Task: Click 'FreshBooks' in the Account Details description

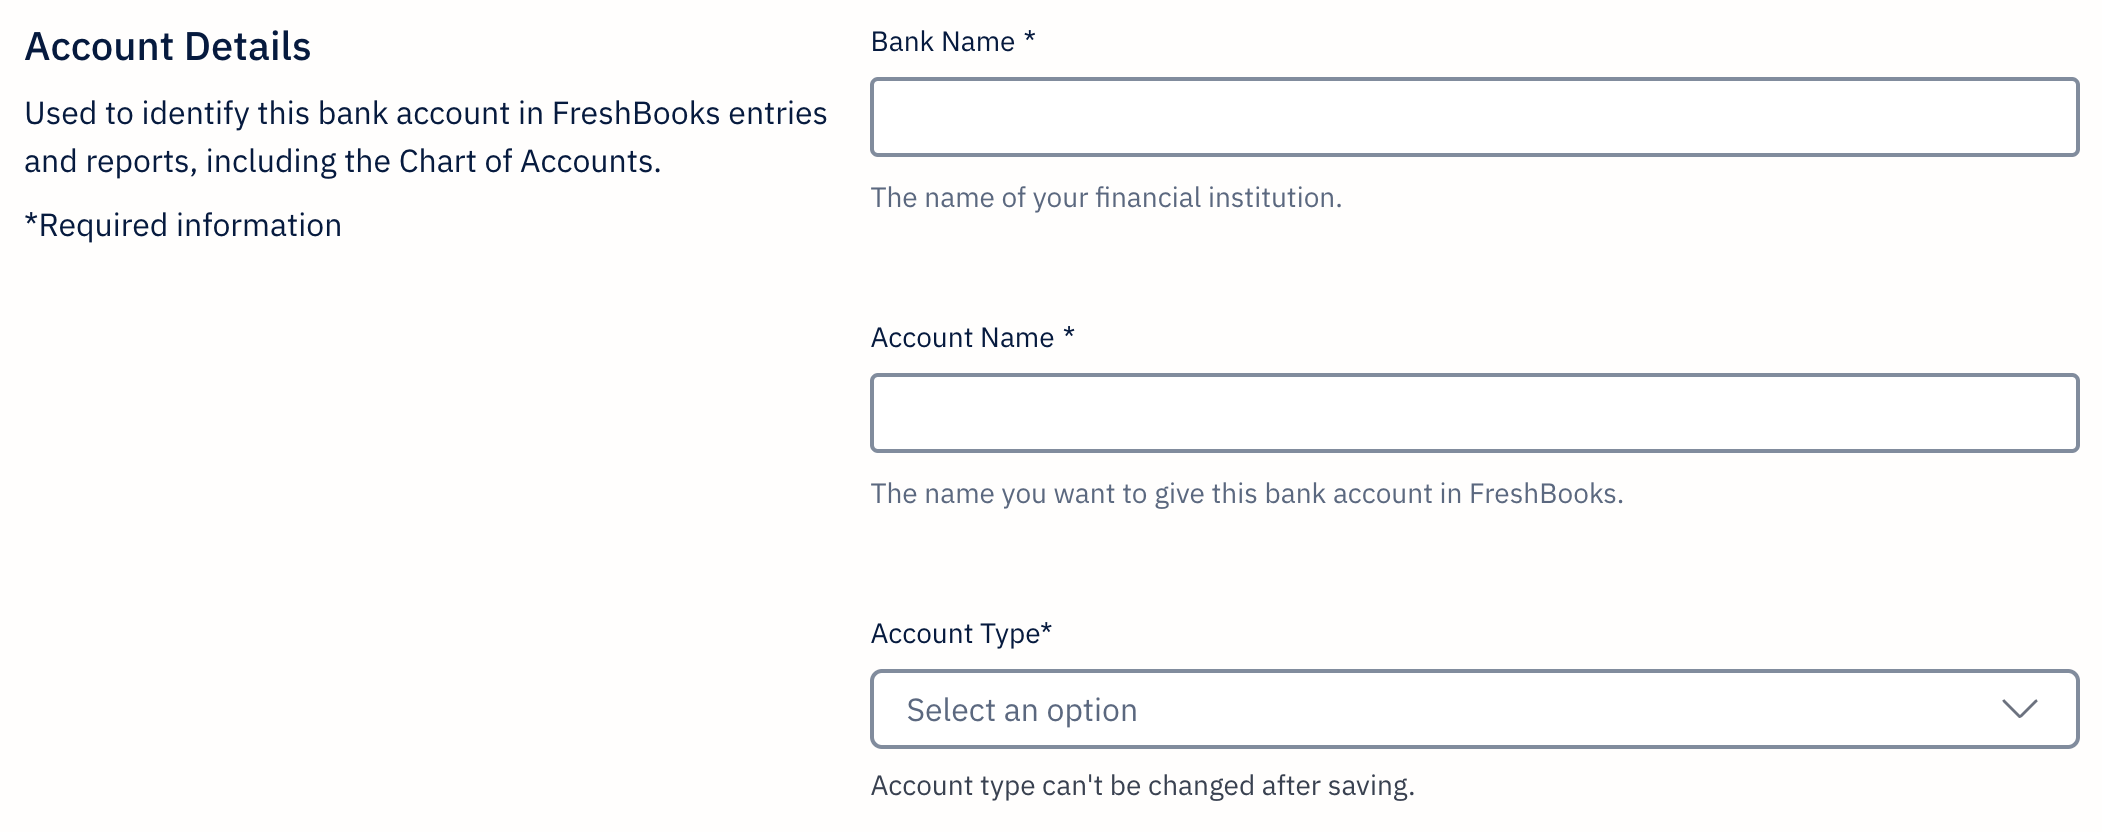Action: 635,114
